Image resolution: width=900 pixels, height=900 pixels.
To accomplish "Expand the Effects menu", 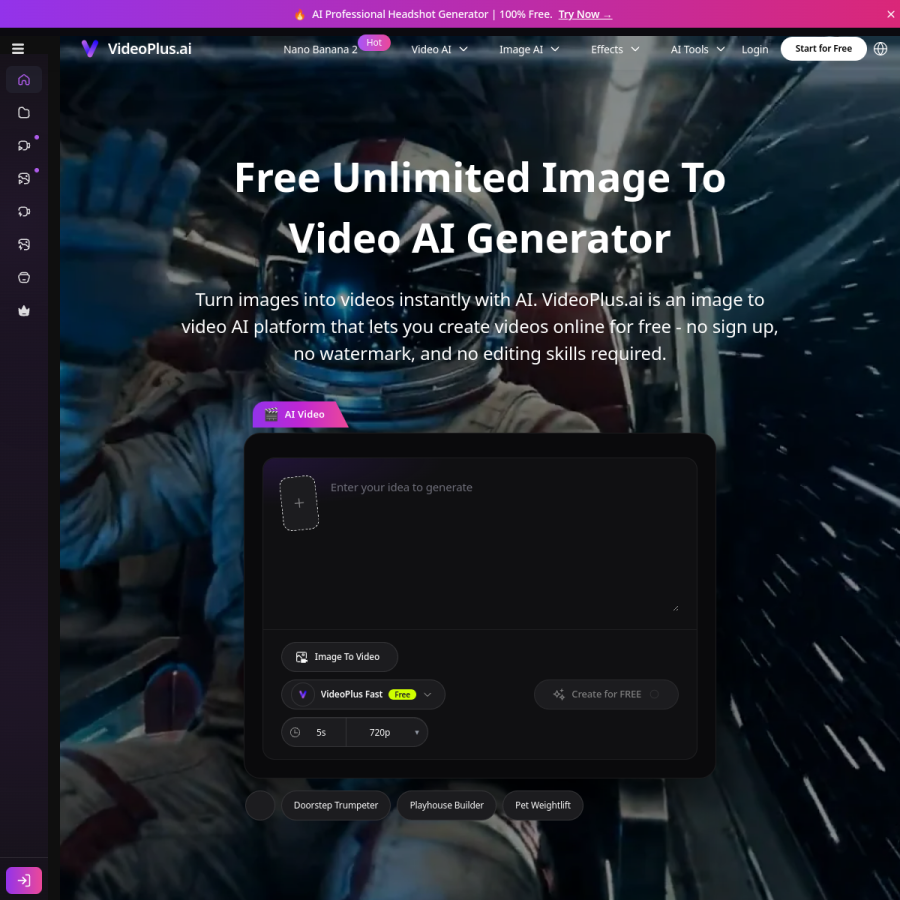I will pos(615,49).
